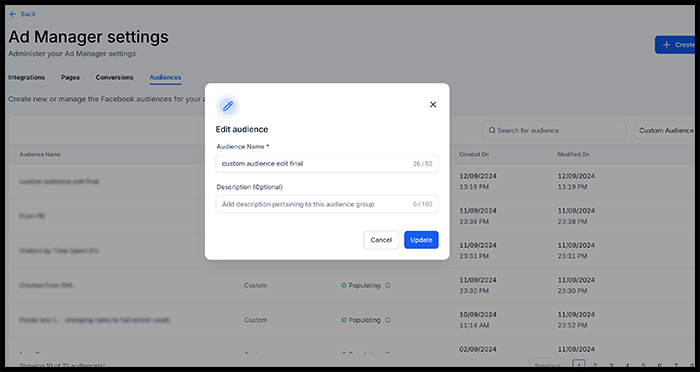The height and width of the screenshot is (372, 700).
Task: Open the Pages tab
Action: [x=70, y=77]
